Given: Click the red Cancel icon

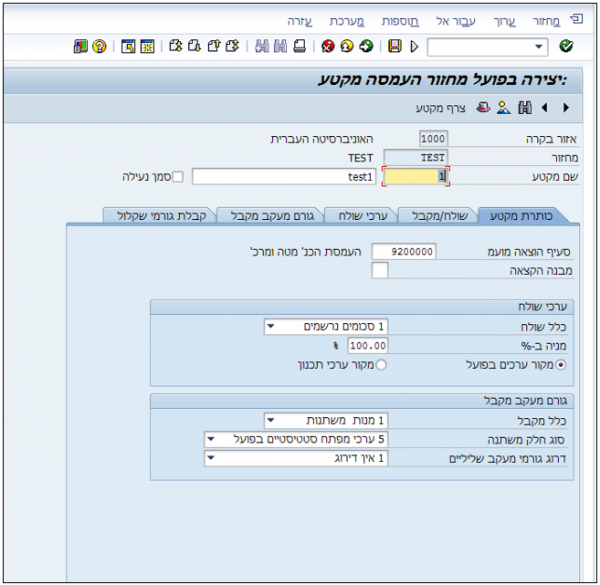Looking at the screenshot, I should coord(328,46).
